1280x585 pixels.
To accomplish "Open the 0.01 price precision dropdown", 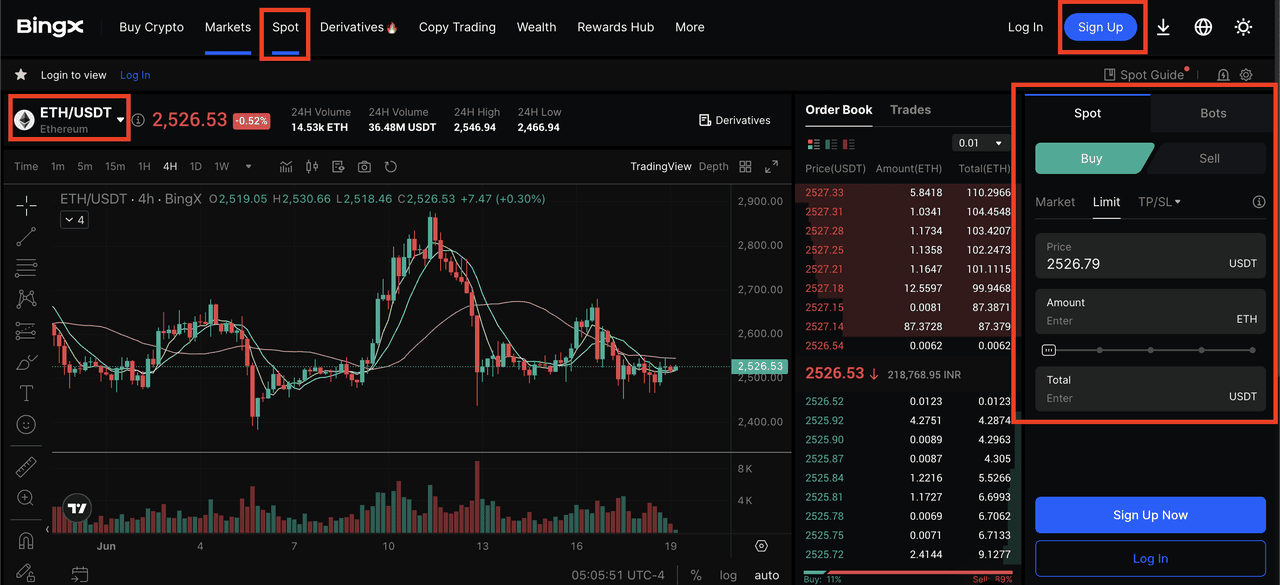I will (980, 144).
